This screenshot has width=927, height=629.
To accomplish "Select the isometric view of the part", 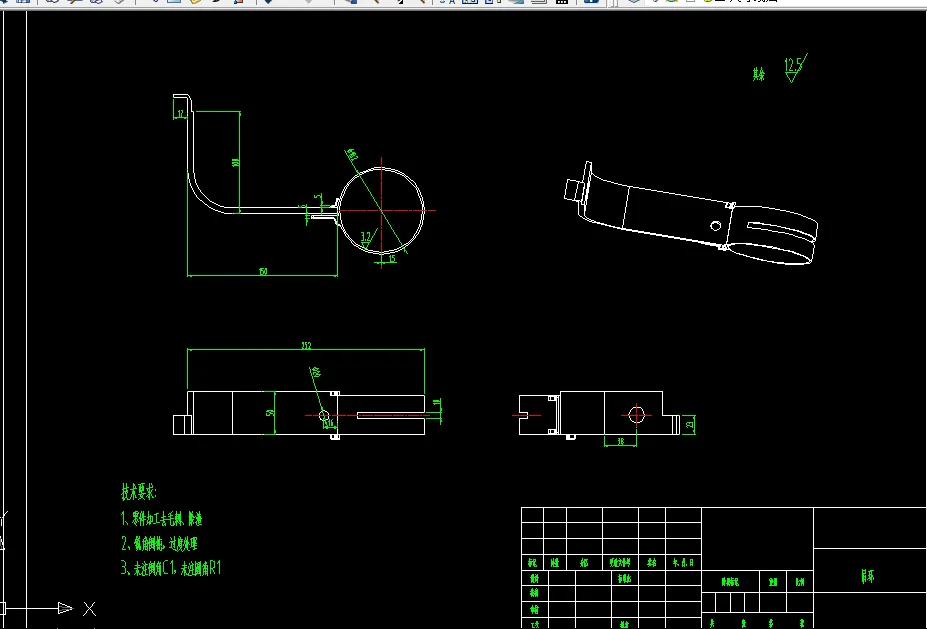I will 691,214.
